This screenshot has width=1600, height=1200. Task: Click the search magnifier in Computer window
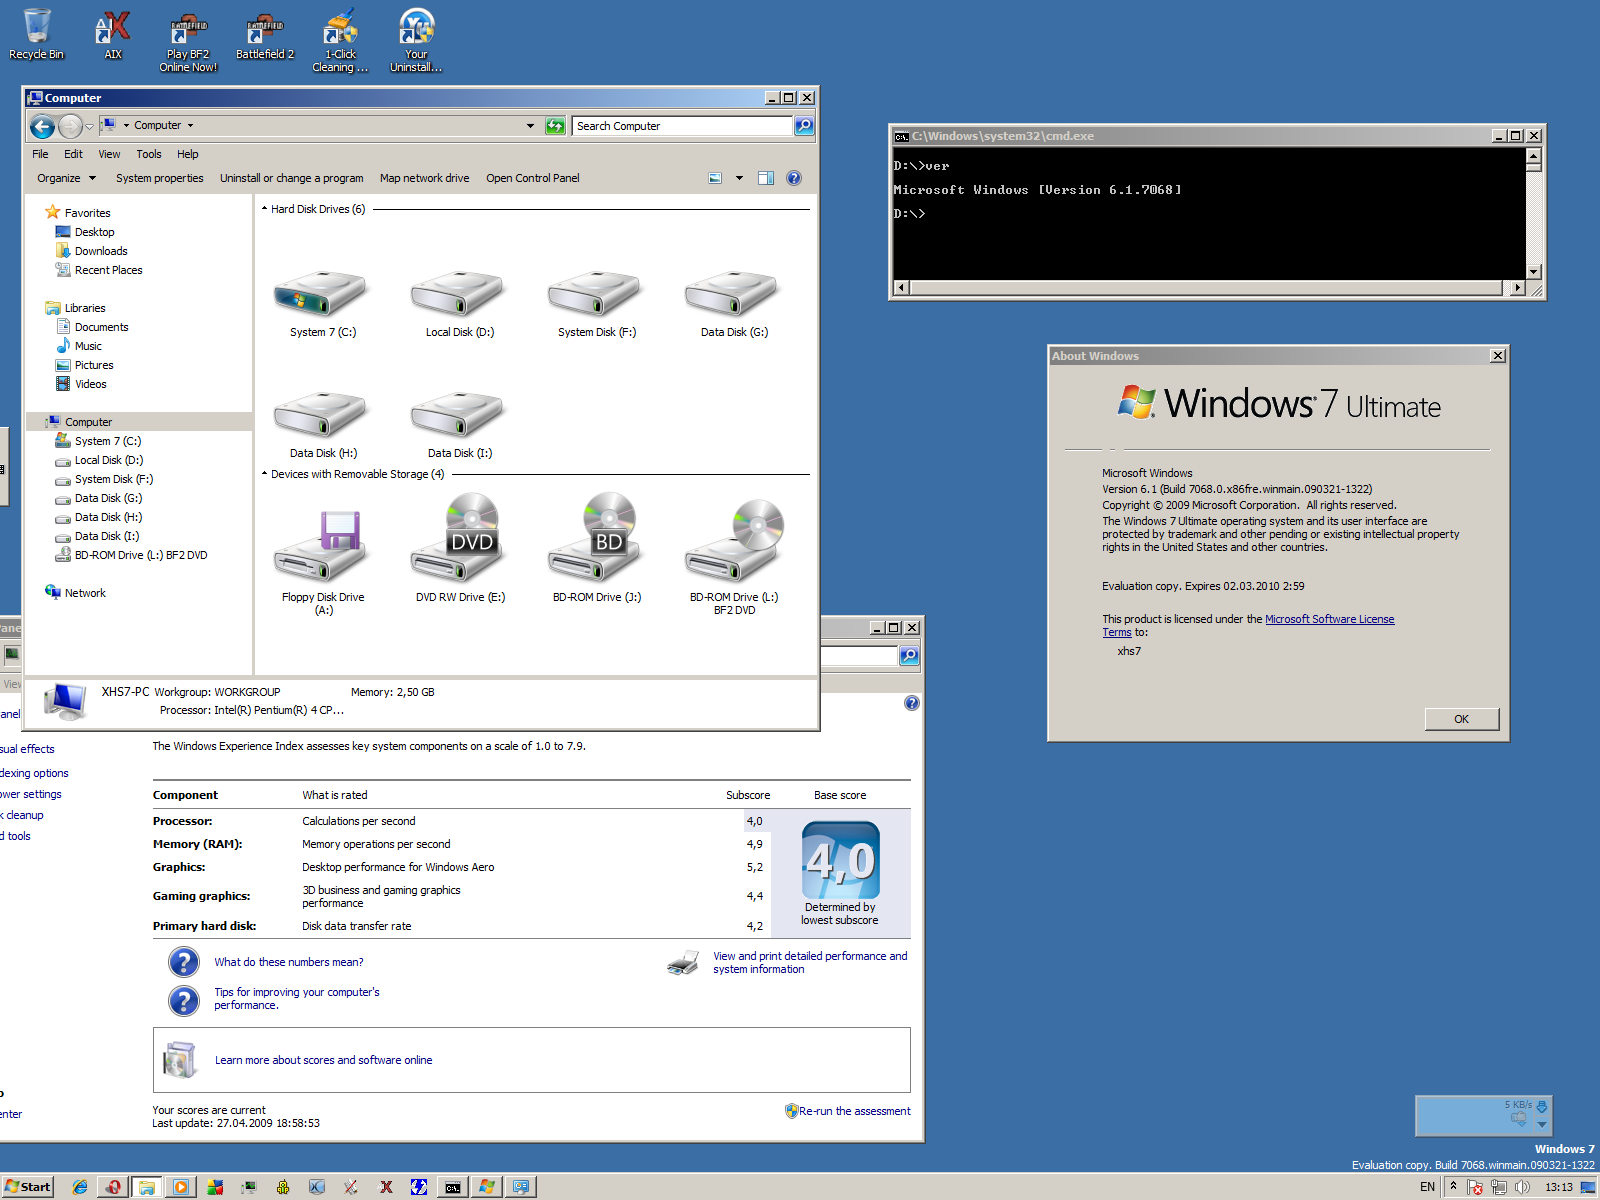[x=804, y=126]
